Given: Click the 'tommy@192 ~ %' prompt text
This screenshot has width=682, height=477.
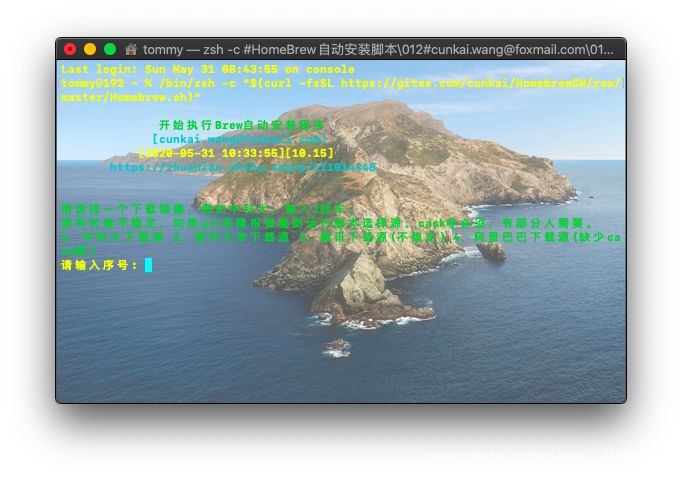Looking at the screenshot, I should coord(107,83).
